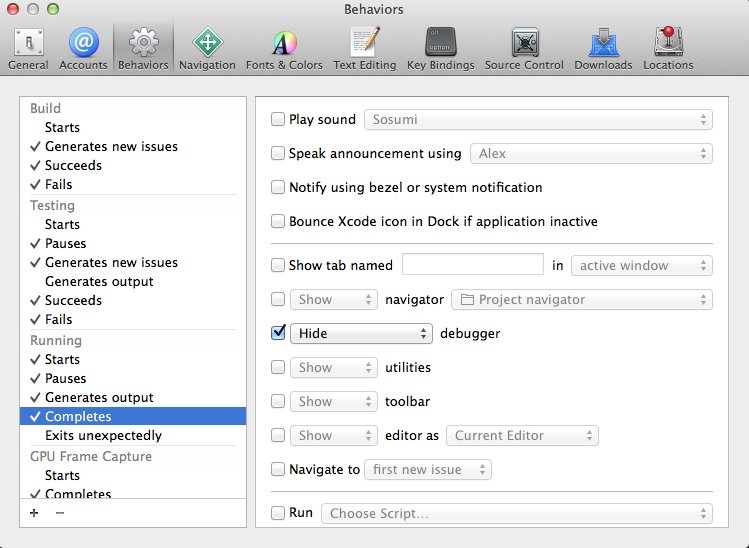Select Testing Generates output behavior
749x548 pixels.
133,281
